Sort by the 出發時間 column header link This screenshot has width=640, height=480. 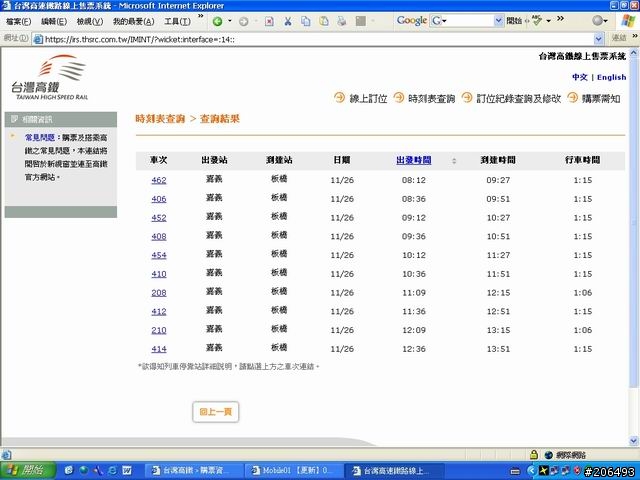pyautogui.click(x=414, y=160)
